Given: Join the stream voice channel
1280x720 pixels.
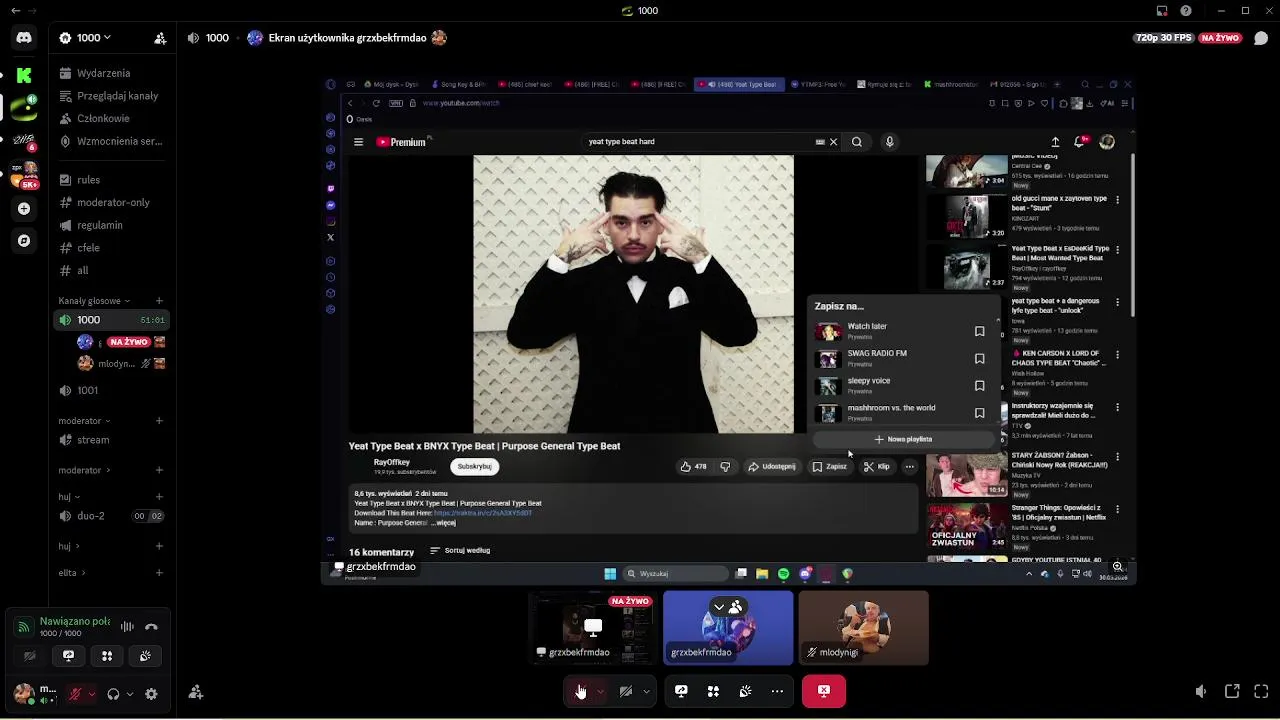Looking at the screenshot, I should (111, 440).
